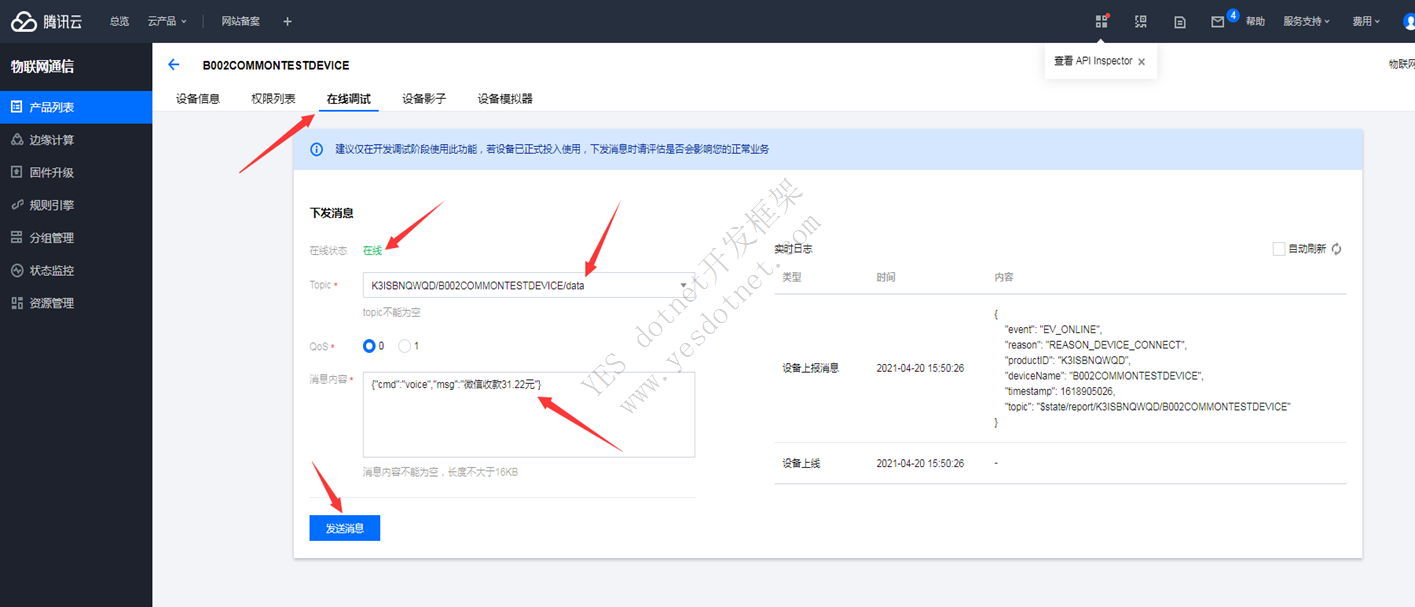
Task: Open 产品列表 in the sidebar
Action: coord(76,107)
